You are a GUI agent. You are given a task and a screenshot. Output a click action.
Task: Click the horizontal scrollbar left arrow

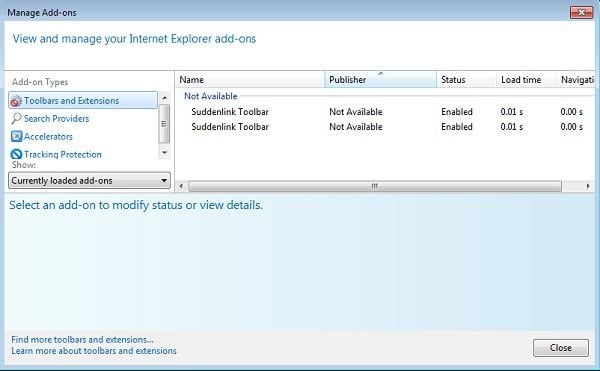click(181, 186)
